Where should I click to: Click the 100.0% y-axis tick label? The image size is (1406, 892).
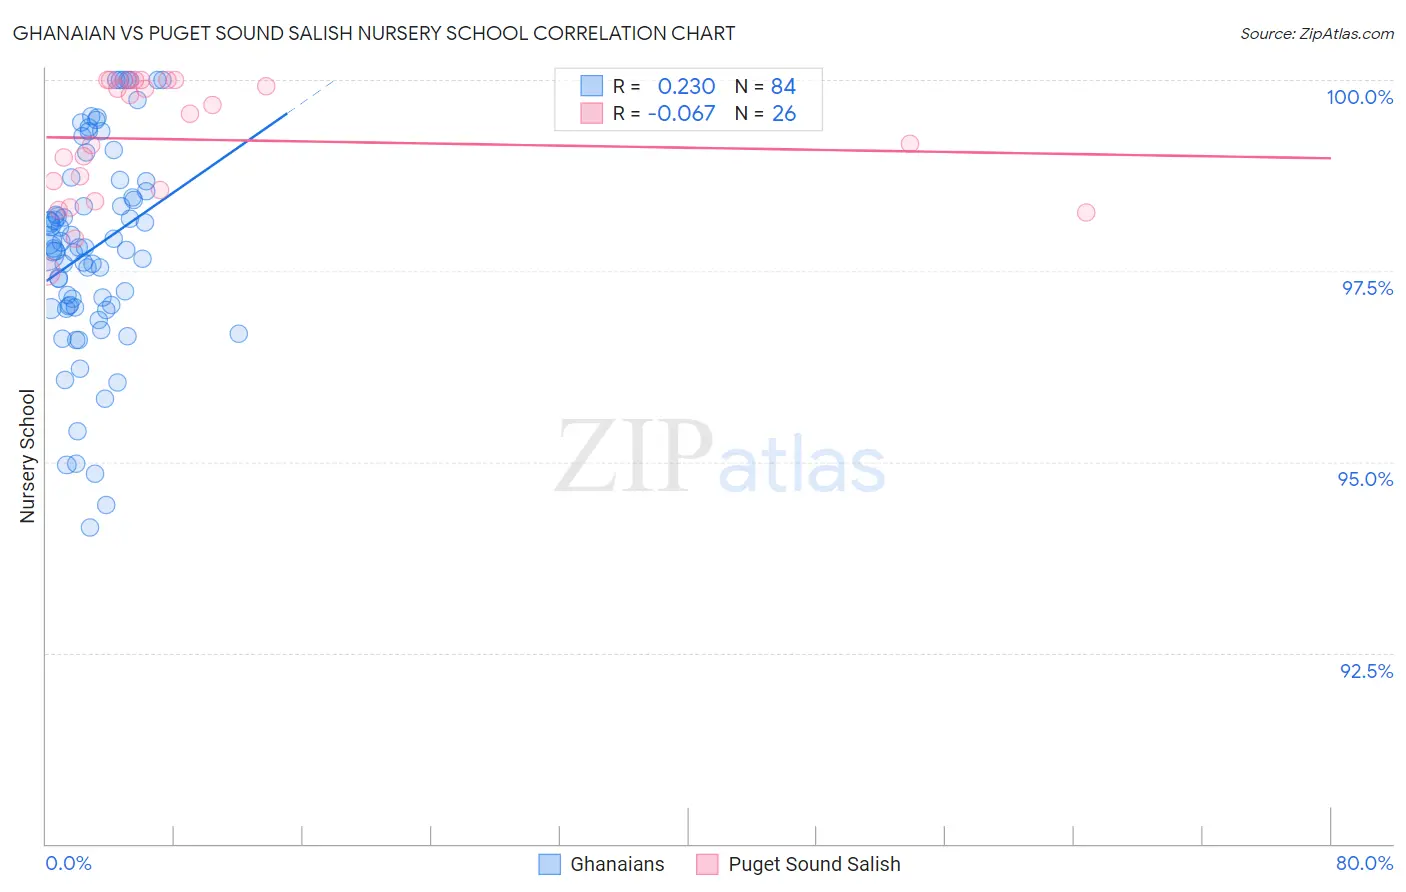point(1359,97)
